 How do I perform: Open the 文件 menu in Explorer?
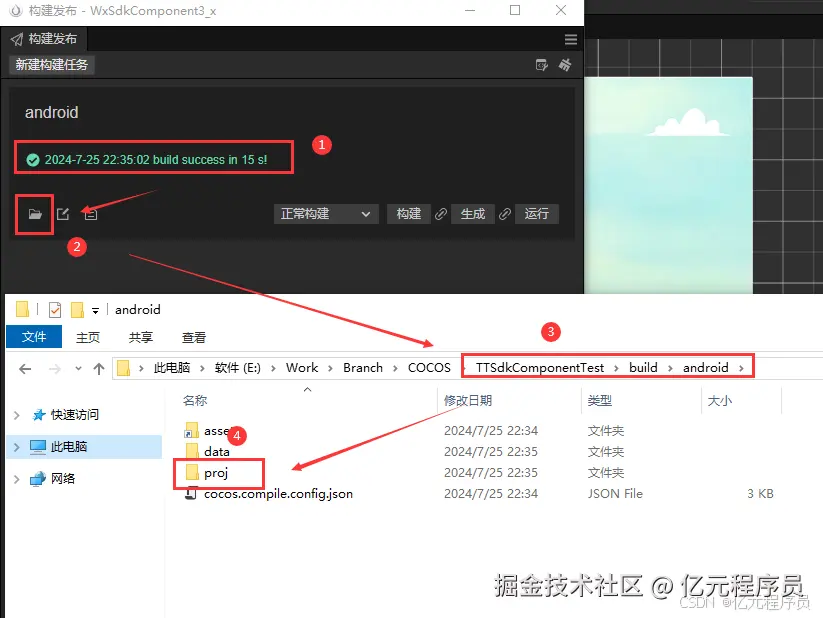coord(33,336)
